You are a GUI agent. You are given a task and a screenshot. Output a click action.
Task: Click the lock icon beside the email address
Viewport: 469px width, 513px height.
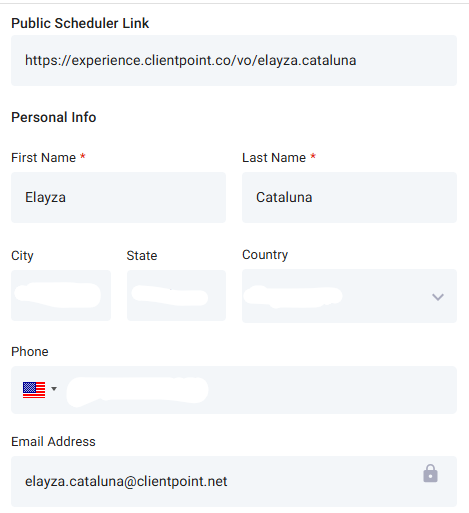point(430,473)
